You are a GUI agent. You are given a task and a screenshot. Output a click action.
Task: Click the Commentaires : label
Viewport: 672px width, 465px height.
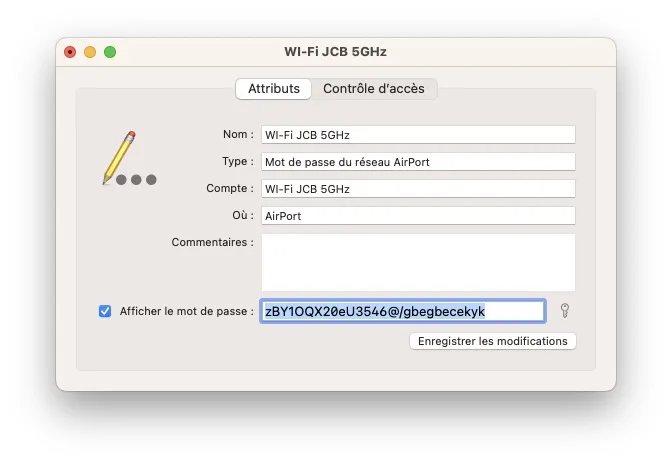pyautogui.click(x=213, y=242)
